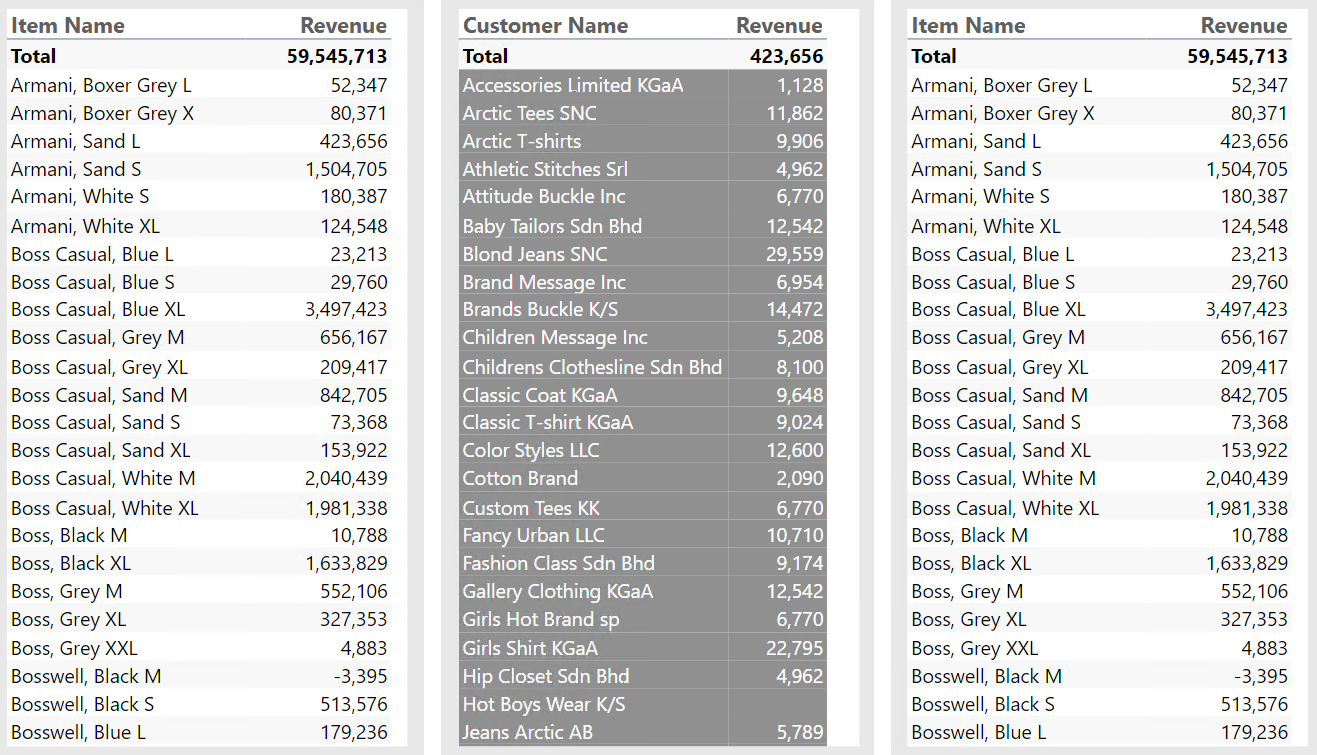1317x755 pixels.
Task: Select the total revenue value 423,656 beside Customer Total
Action: pos(786,56)
